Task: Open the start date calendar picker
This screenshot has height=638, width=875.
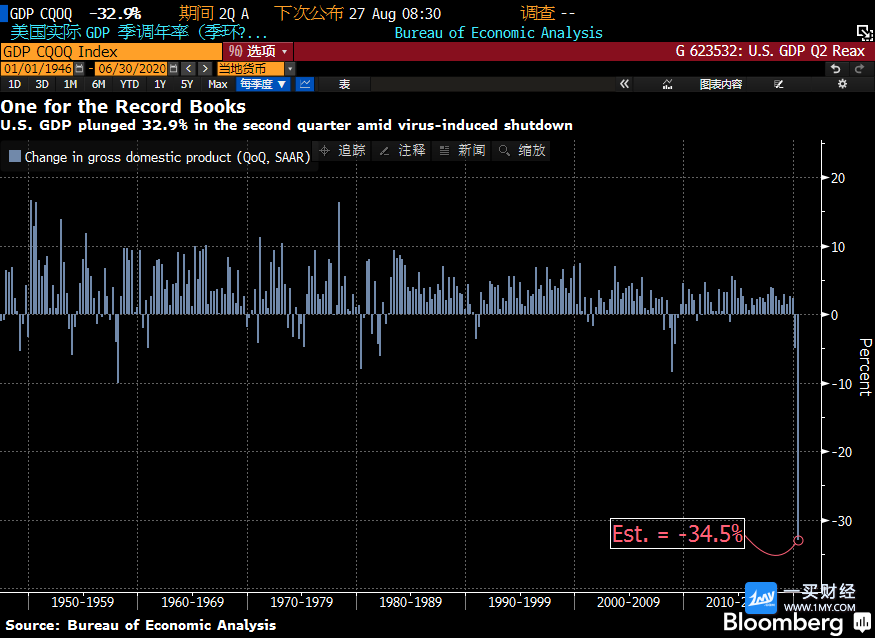Action: tap(79, 69)
